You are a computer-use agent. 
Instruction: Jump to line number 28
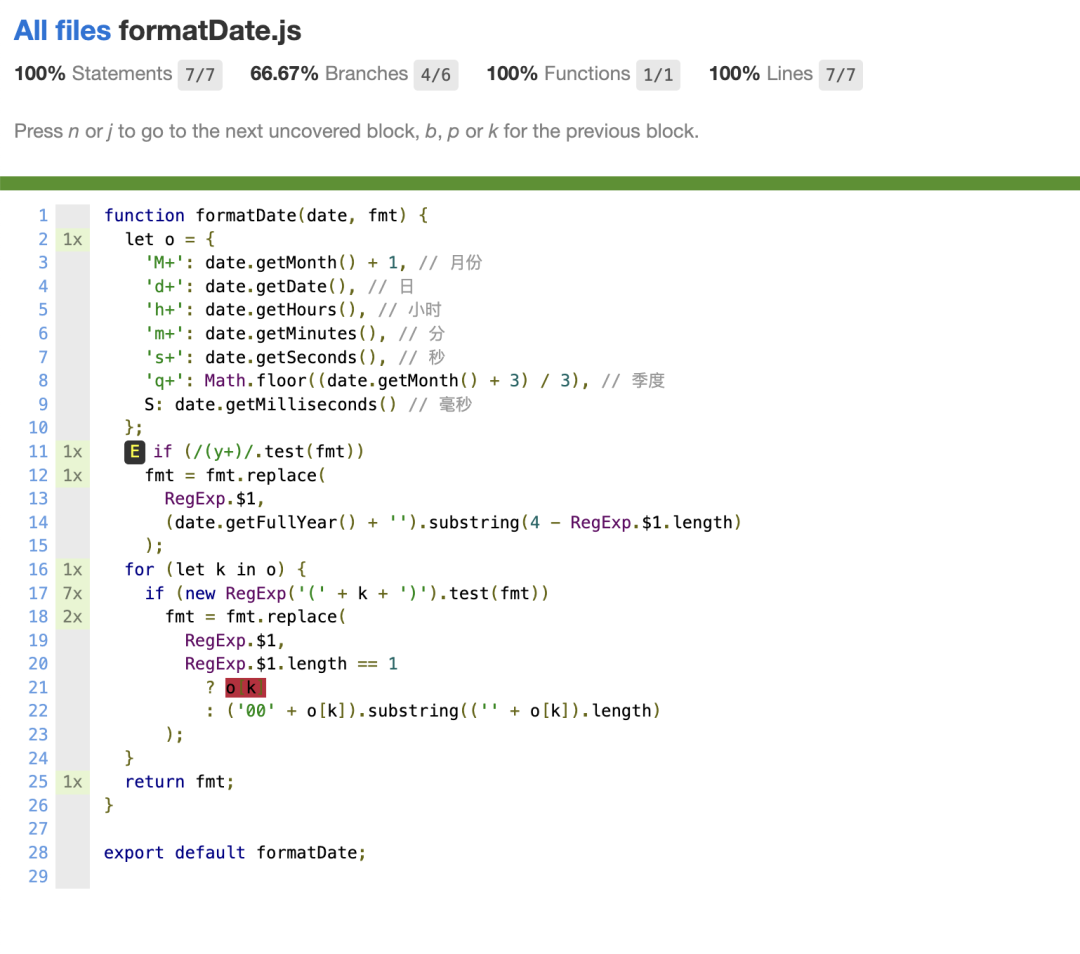click(38, 853)
